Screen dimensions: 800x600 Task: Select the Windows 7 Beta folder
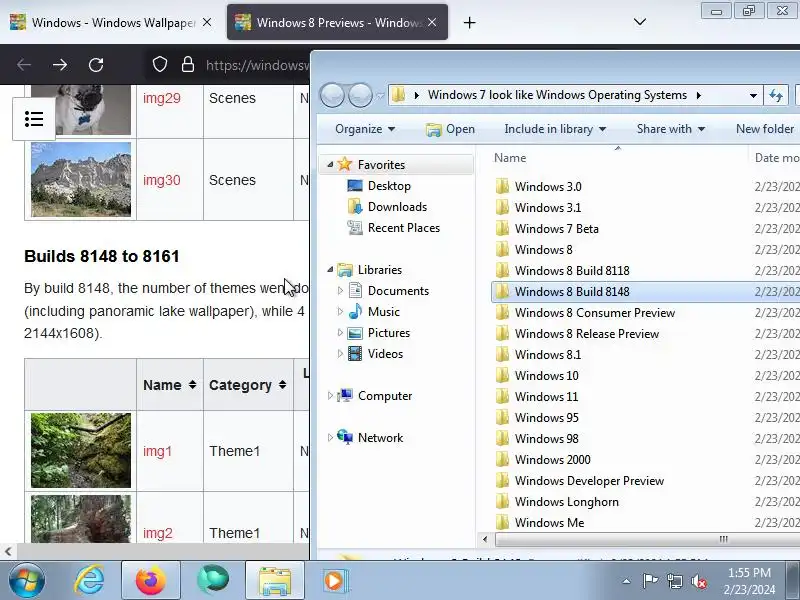(557, 229)
